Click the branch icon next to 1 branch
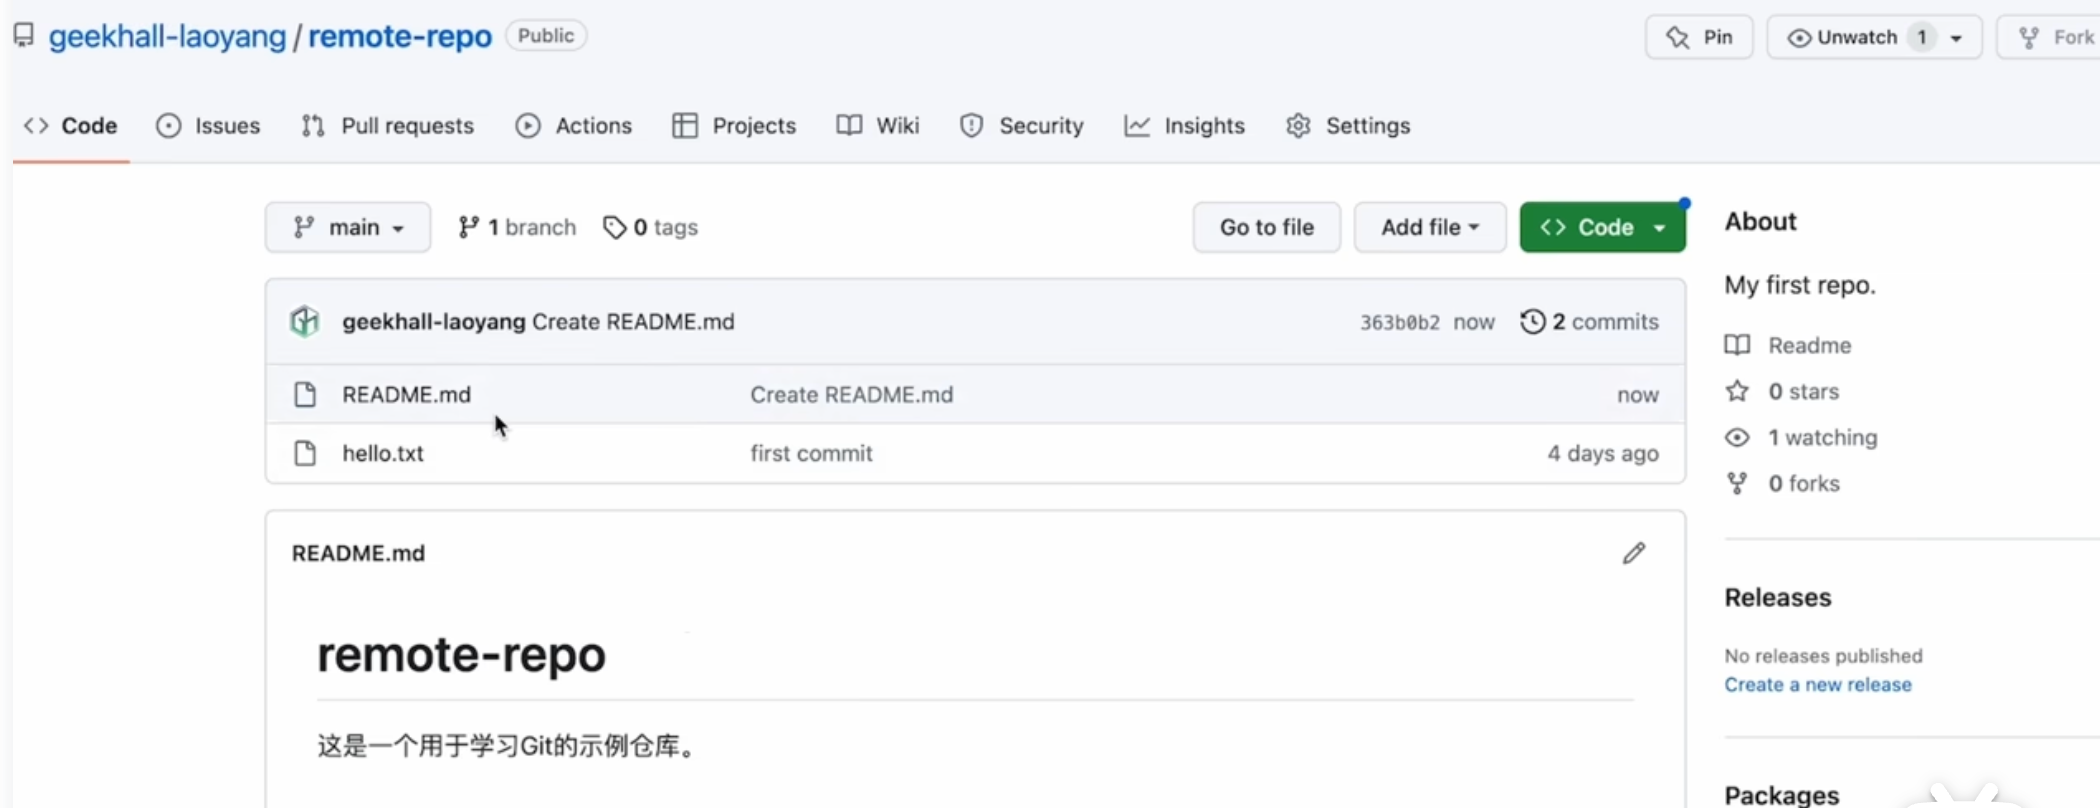The height and width of the screenshot is (808, 2100). pyautogui.click(x=467, y=227)
